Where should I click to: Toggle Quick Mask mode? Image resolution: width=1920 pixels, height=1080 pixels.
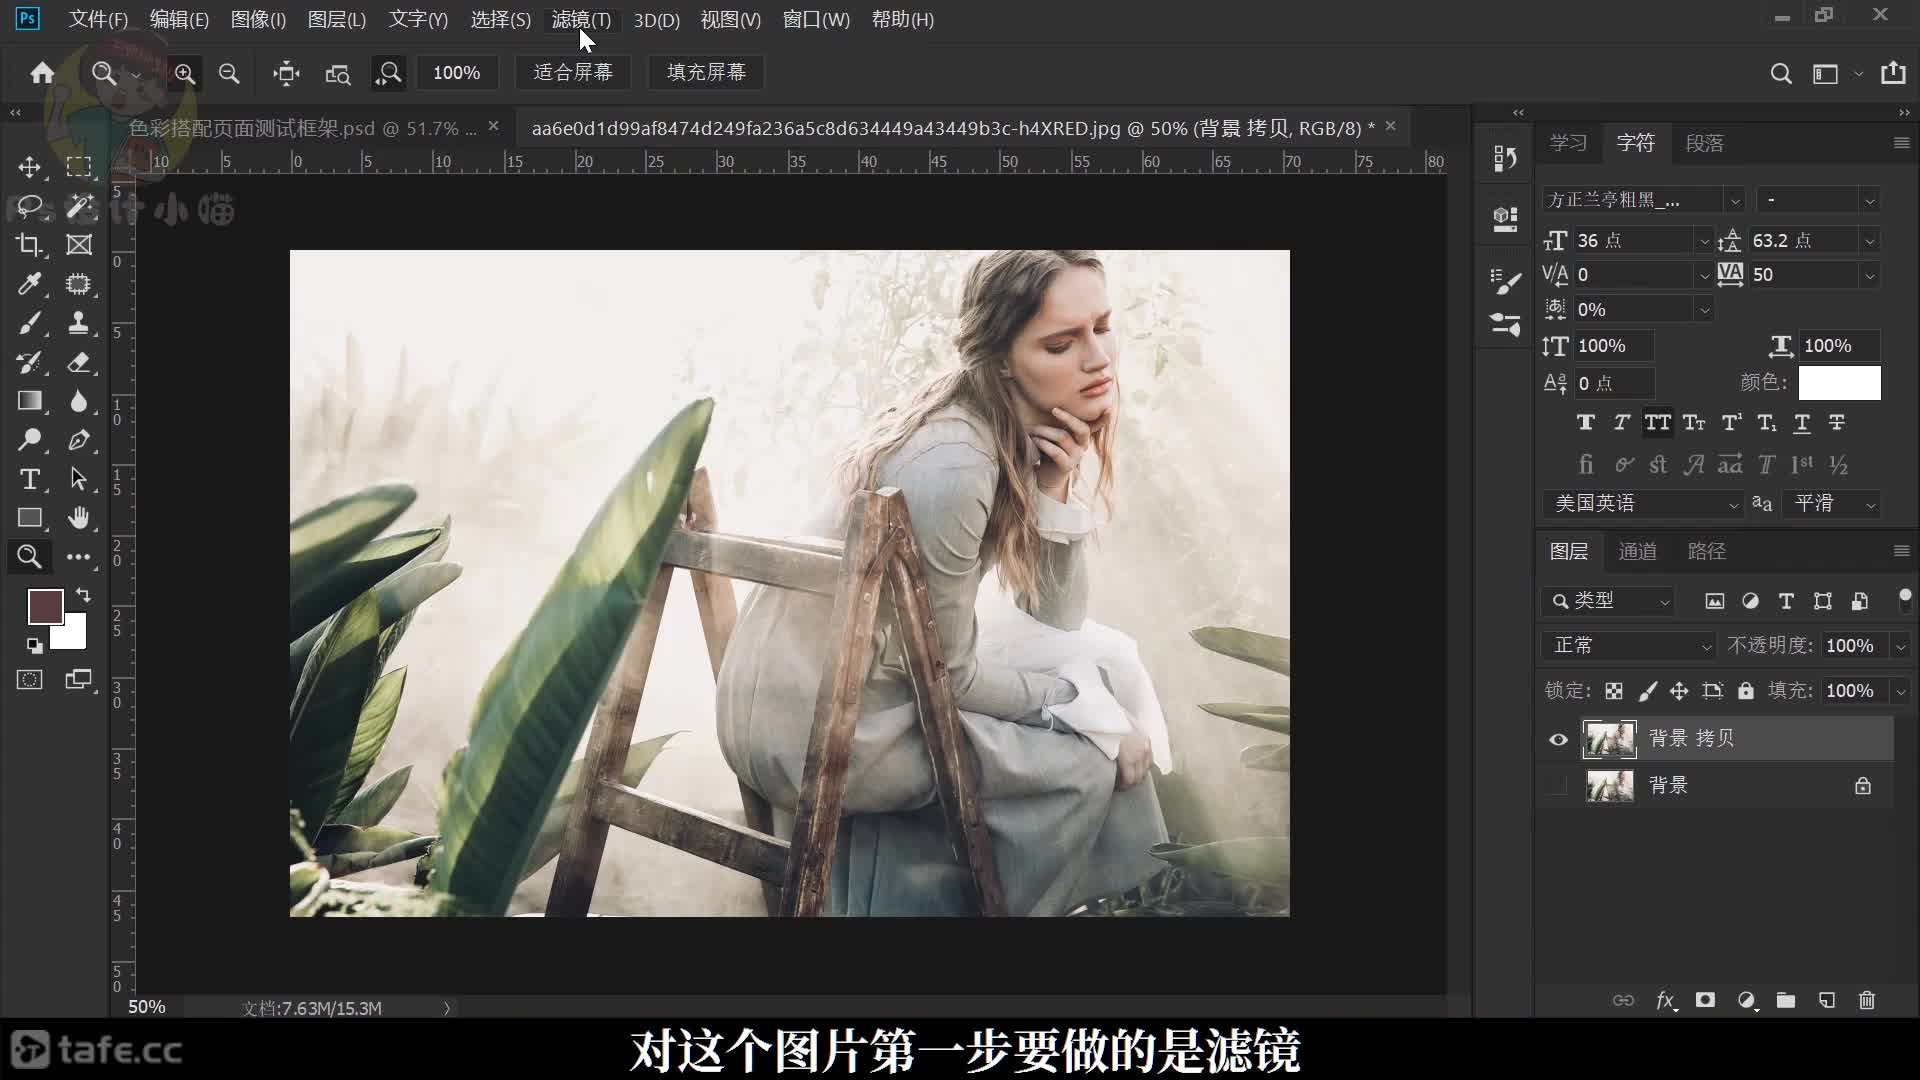pos(29,680)
